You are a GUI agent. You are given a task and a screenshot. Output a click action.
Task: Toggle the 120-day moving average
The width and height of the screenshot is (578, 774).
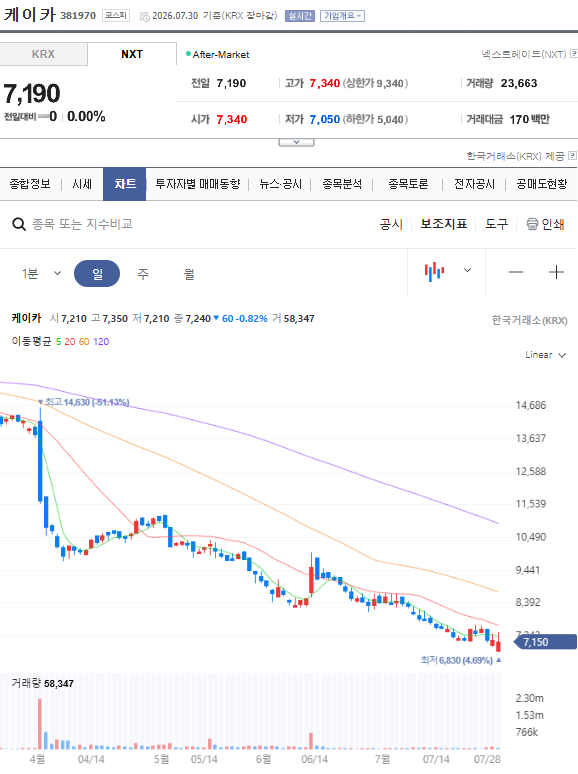(x=101, y=342)
